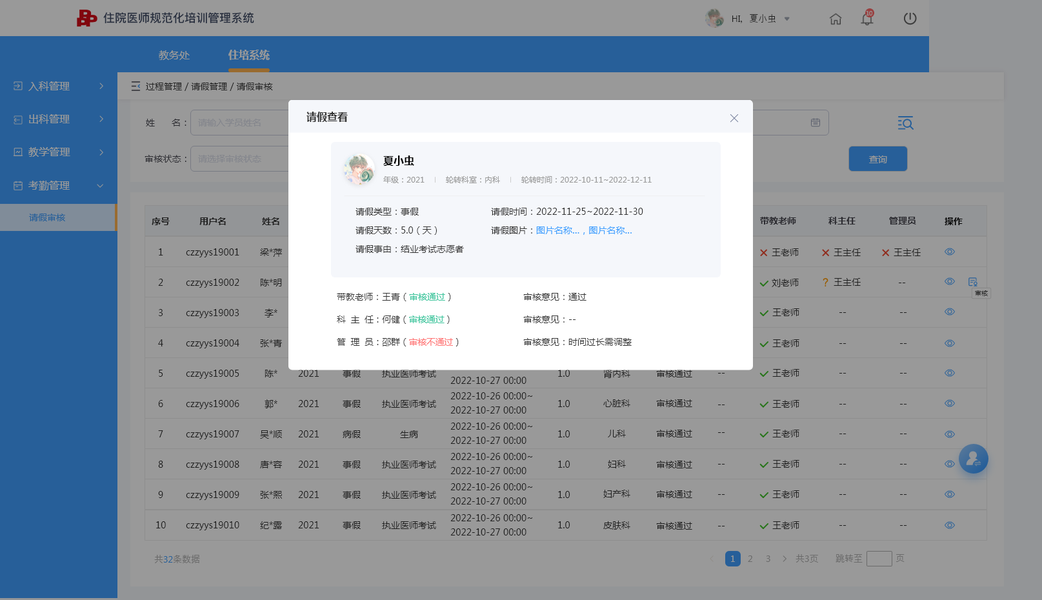Viewport: 1042px width, 600px height.
Task: Click the advanced search filter icon
Action: tap(905, 123)
